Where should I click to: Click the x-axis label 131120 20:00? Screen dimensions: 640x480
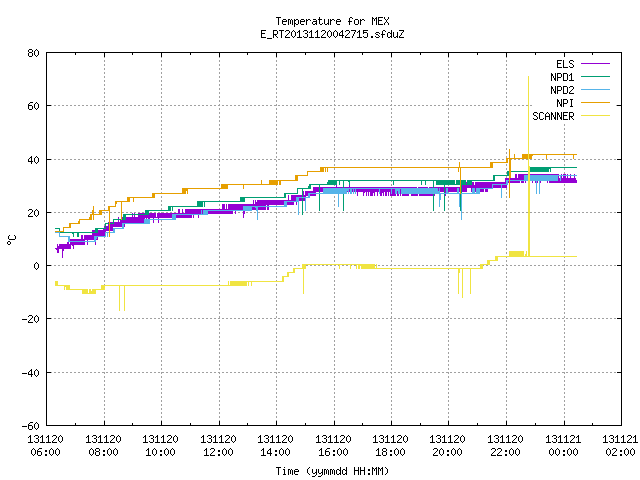coord(448,446)
